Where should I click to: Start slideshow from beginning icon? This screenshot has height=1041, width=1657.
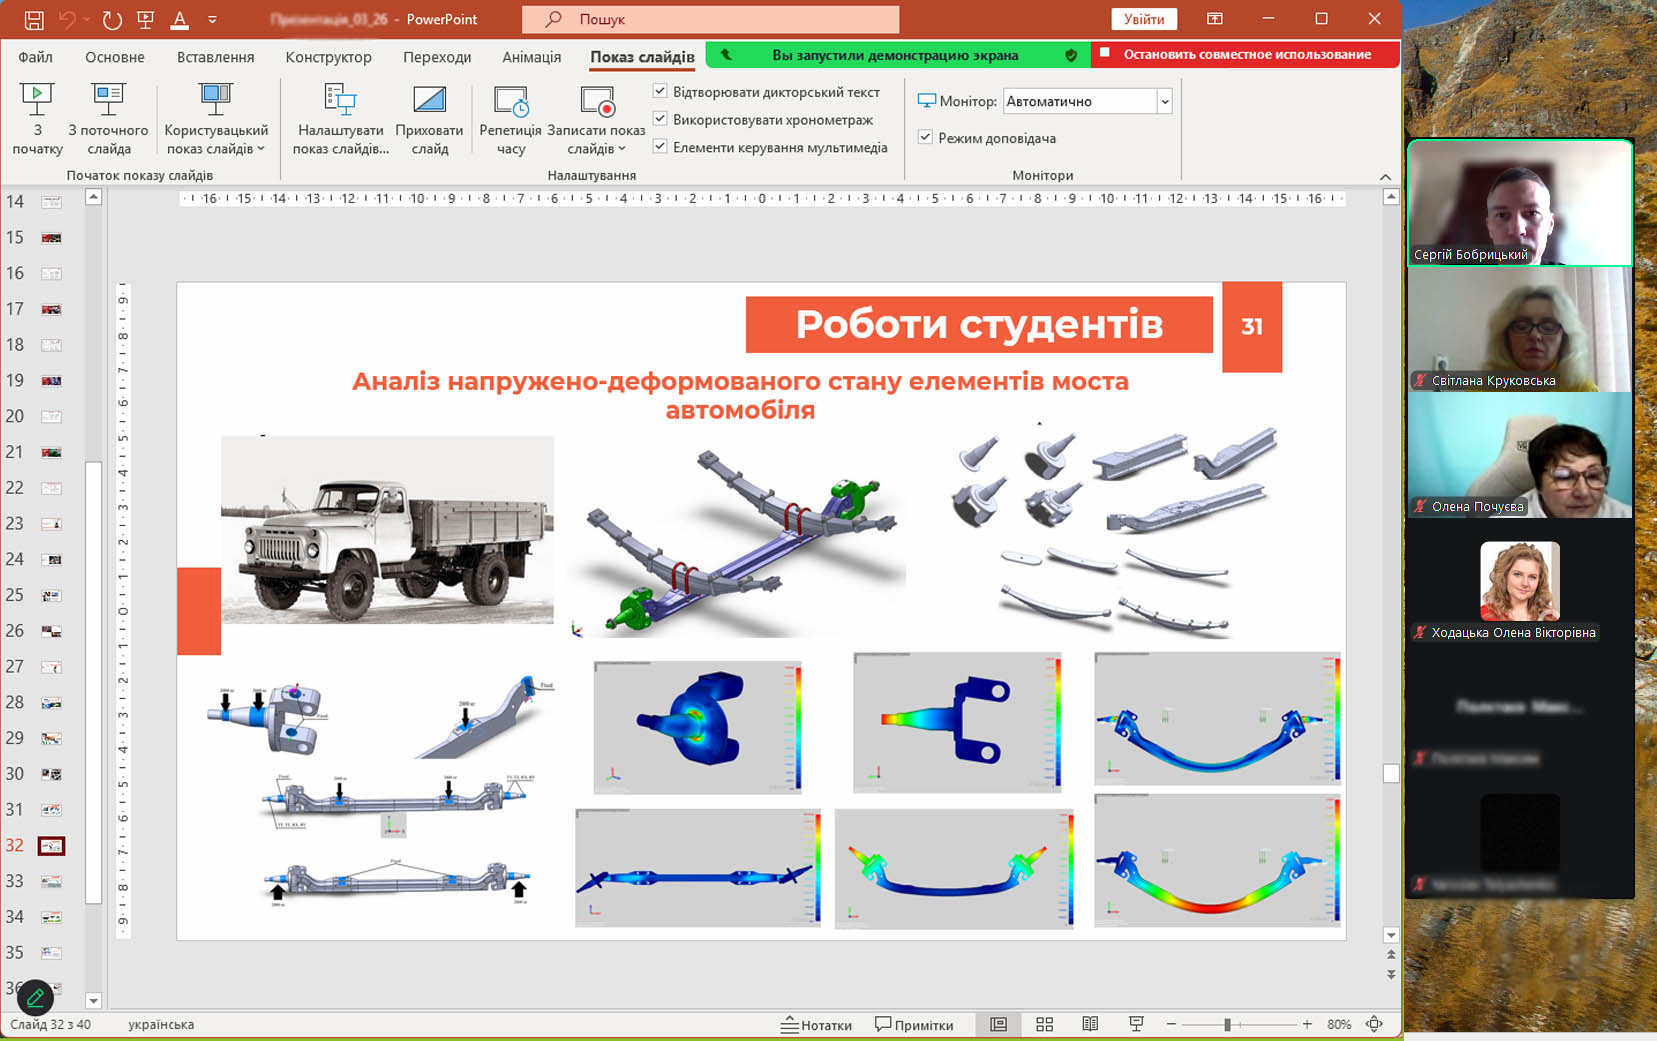(x=37, y=100)
